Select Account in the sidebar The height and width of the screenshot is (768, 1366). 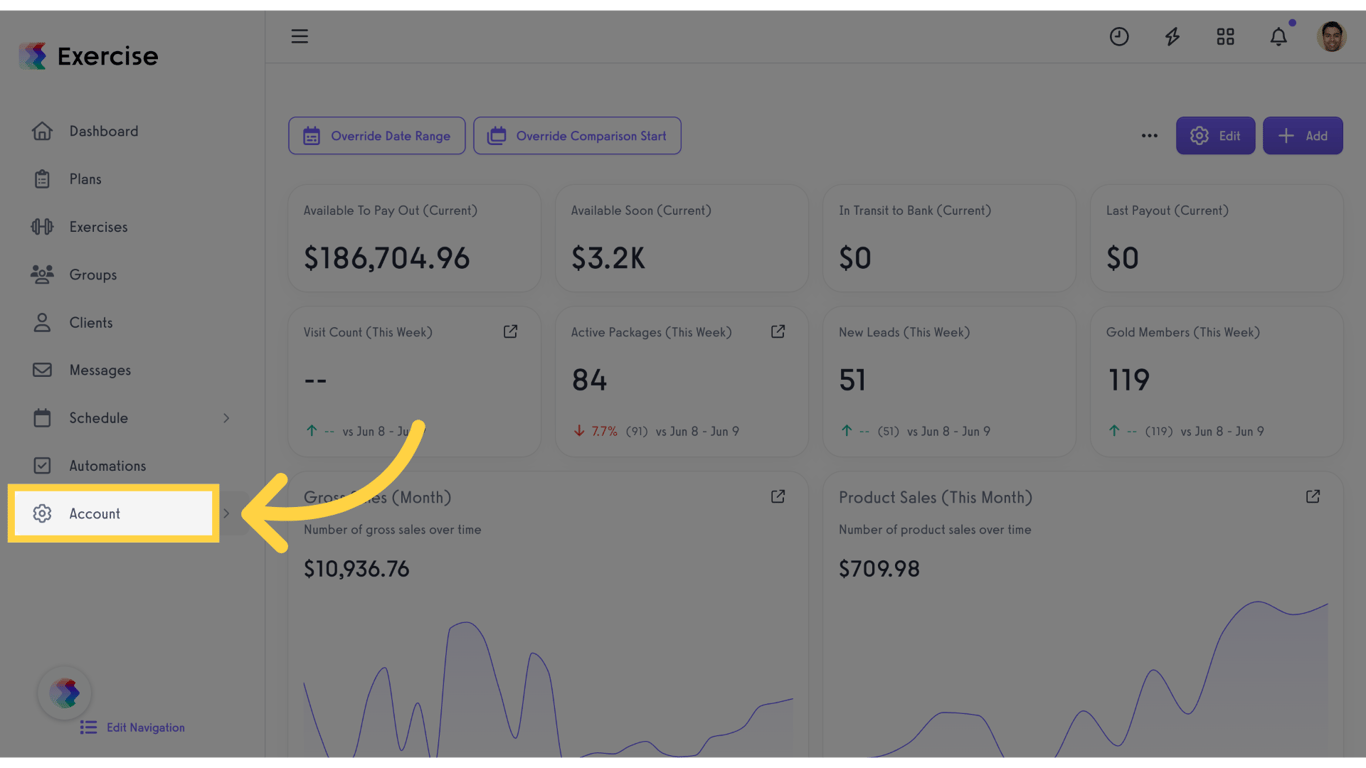113,513
